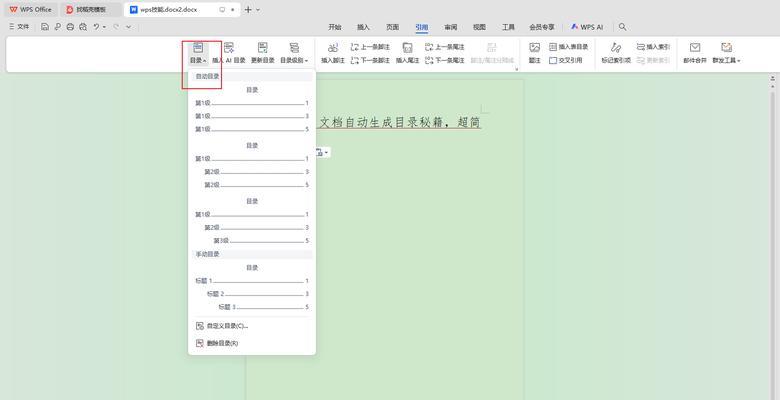Switch to the 找稻壳模板 tab
780x400 pixels.
[92, 9]
